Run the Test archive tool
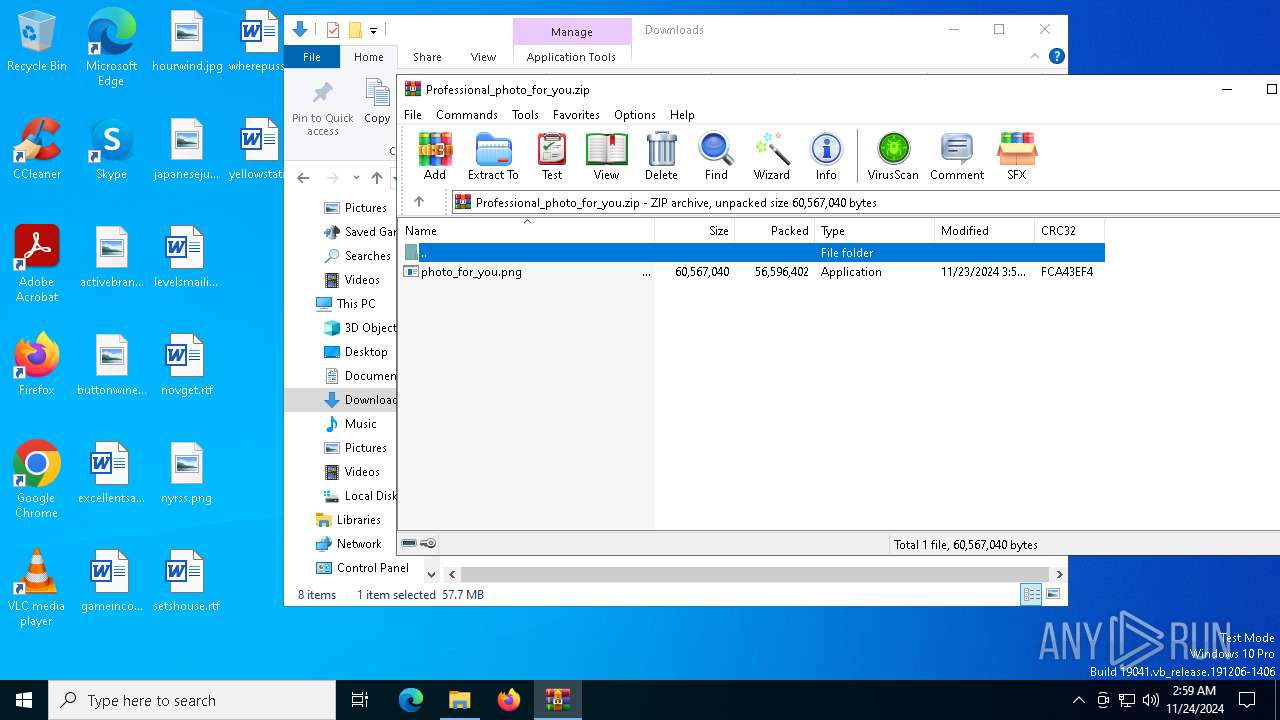Screen dimensions: 1280x720 552,157
